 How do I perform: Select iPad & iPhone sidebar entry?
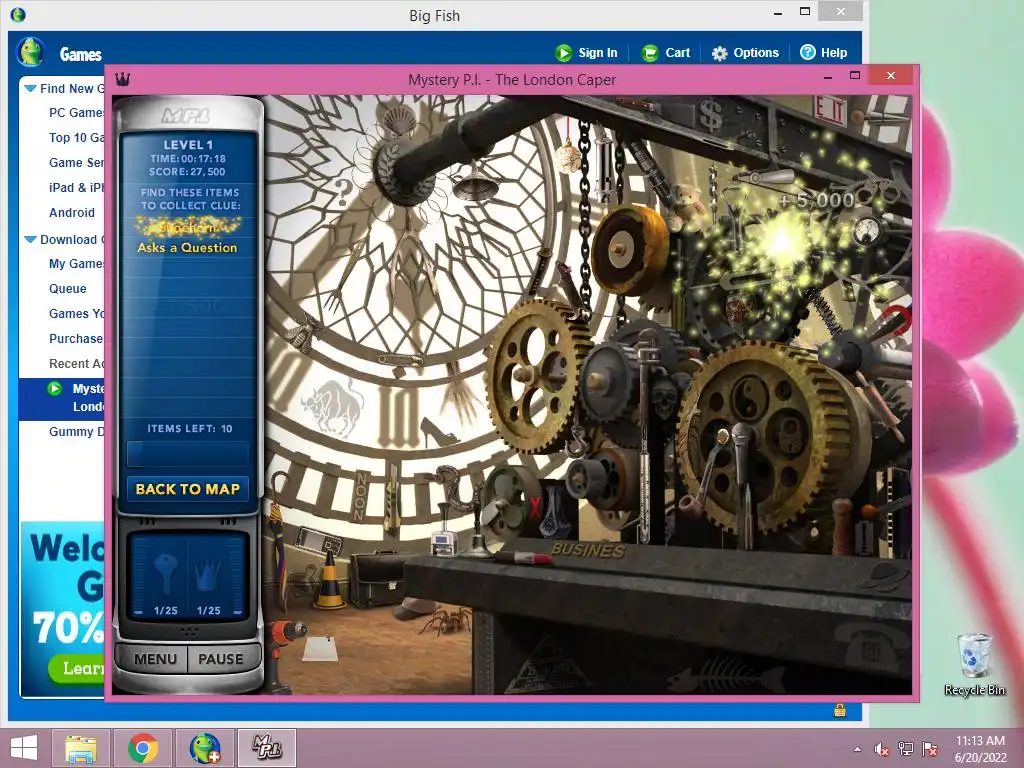click(x=76, y=187)
